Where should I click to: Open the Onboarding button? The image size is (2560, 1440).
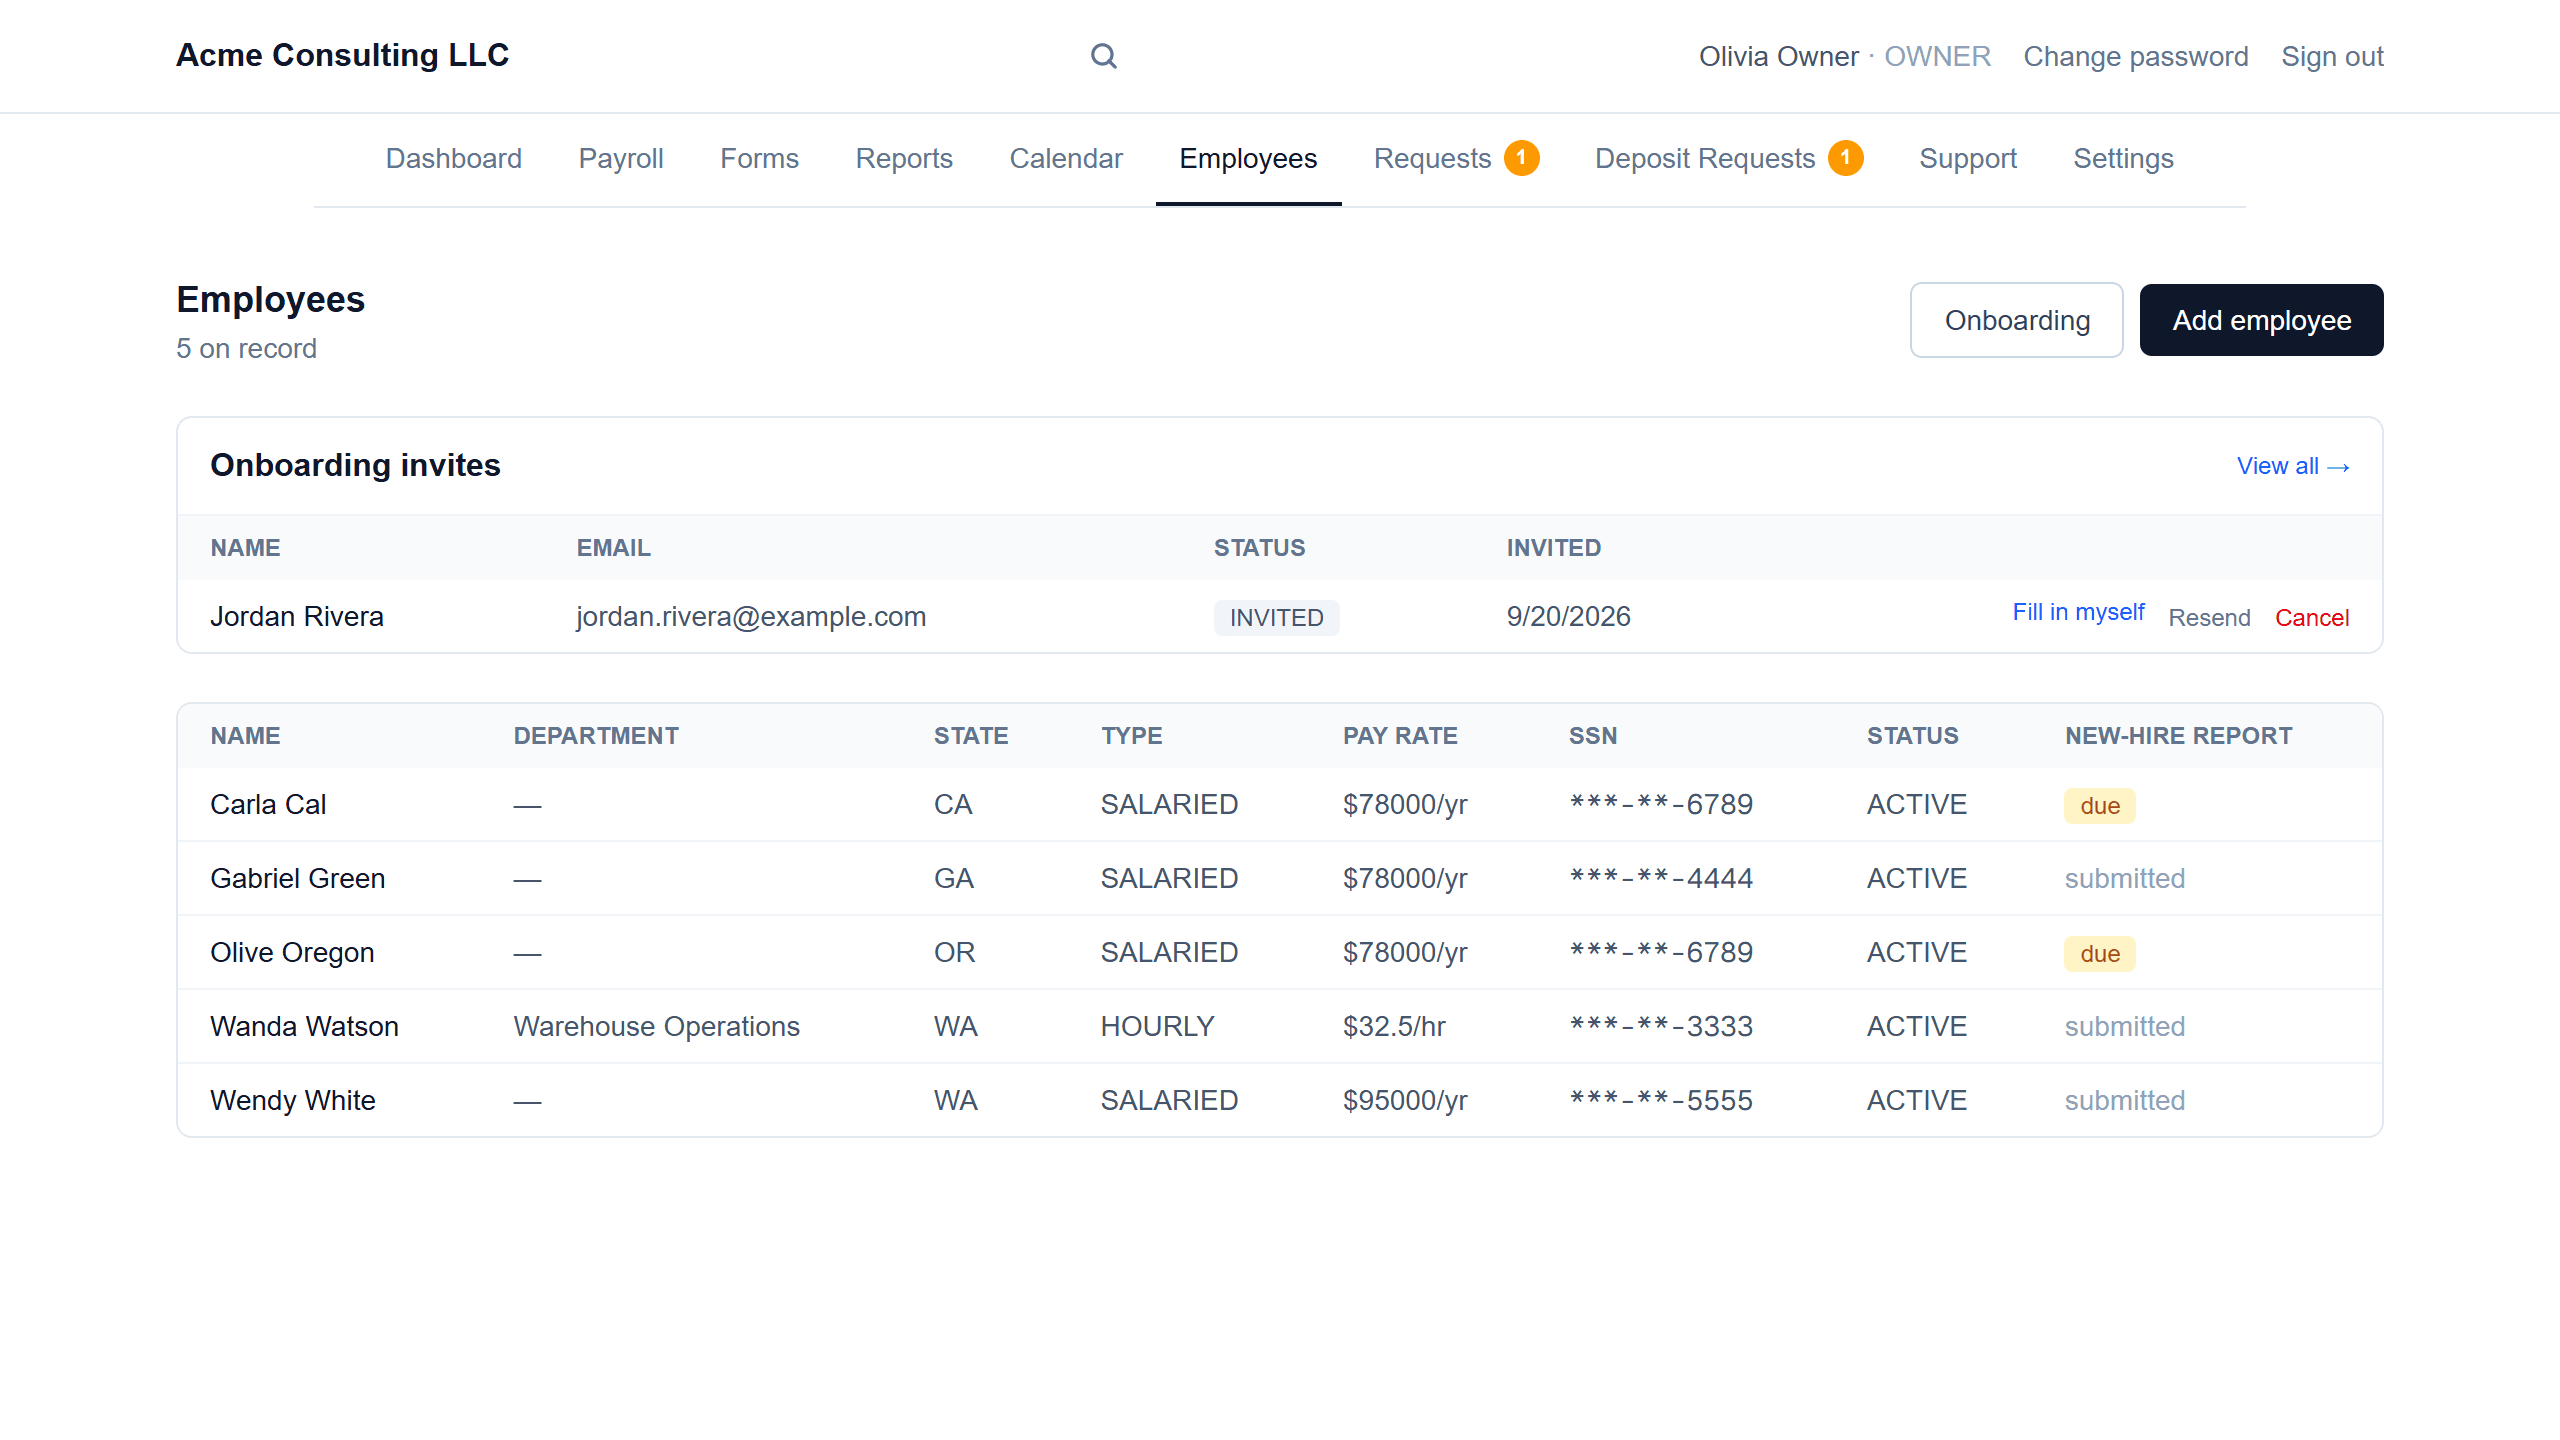(x=2017, y=320)
